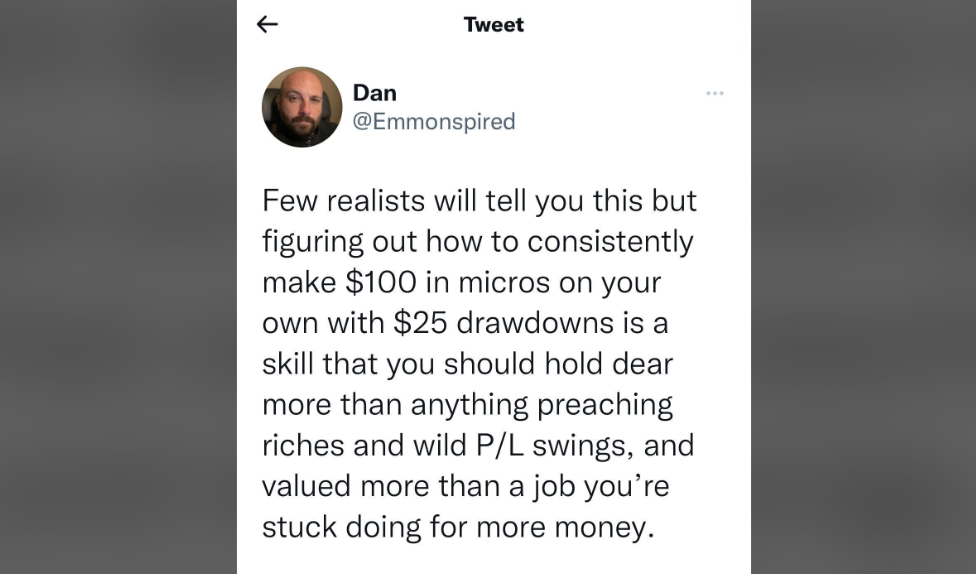This screenshot has width=976, height=574.
Task: Open Dan's profile picture
Action: click(302, 107)
